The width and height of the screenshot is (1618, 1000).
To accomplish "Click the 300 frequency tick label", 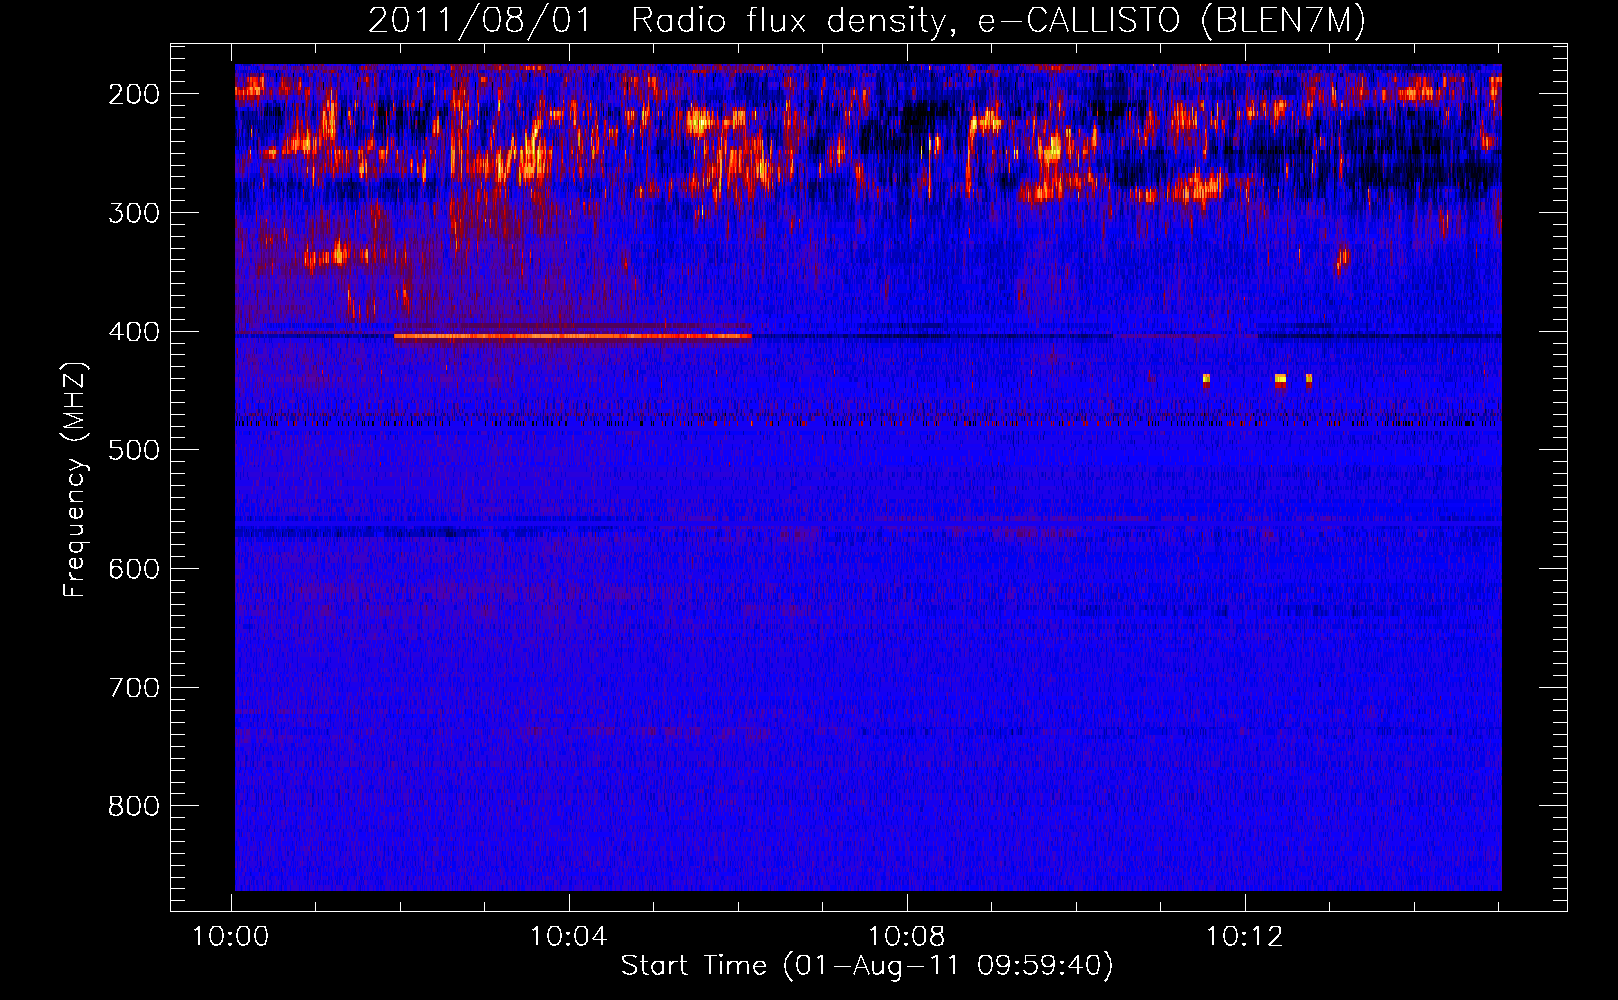I will 134,213.
